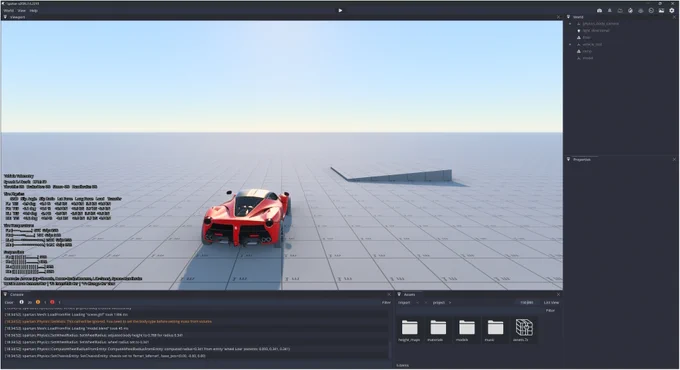Close the Viewport panel
The height and width of the screenshot is (370, 680).
pos(558,17)
